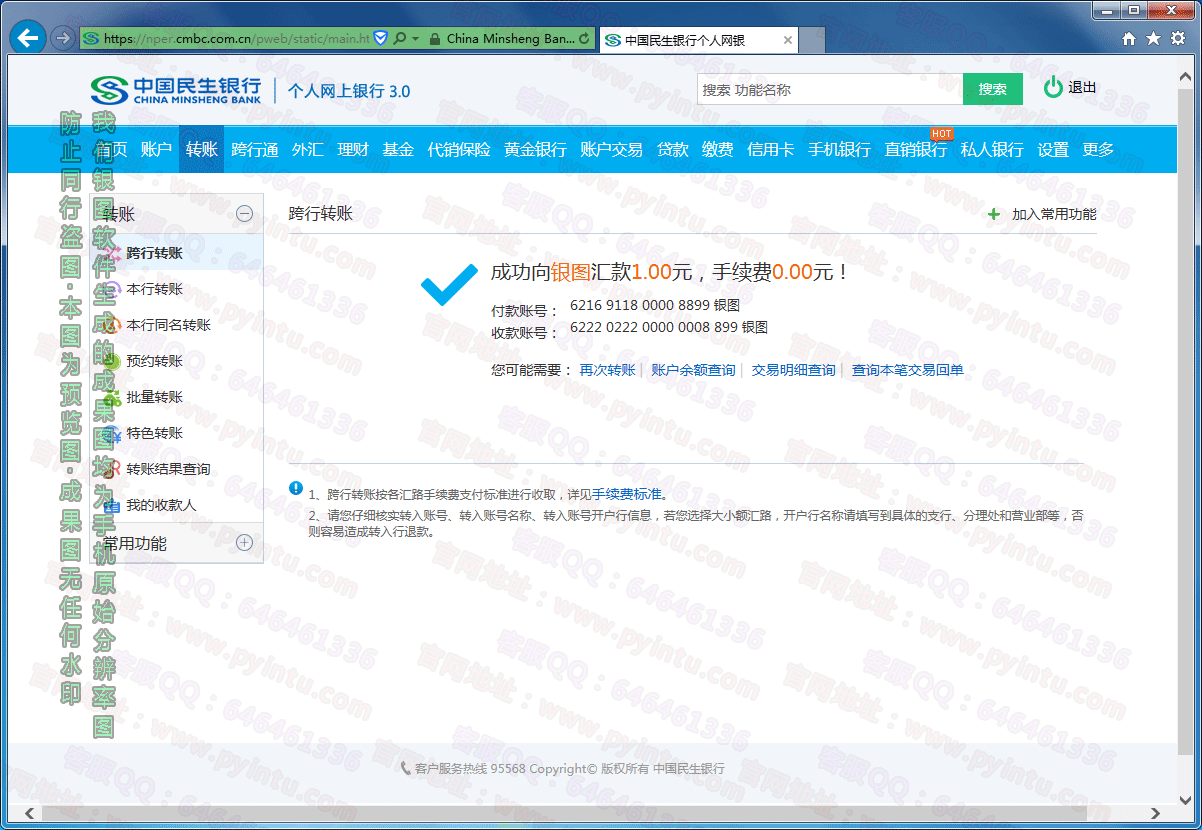Open the 手续费标准 link in the notes
1202x830 pixels.
tap(627, 494)
